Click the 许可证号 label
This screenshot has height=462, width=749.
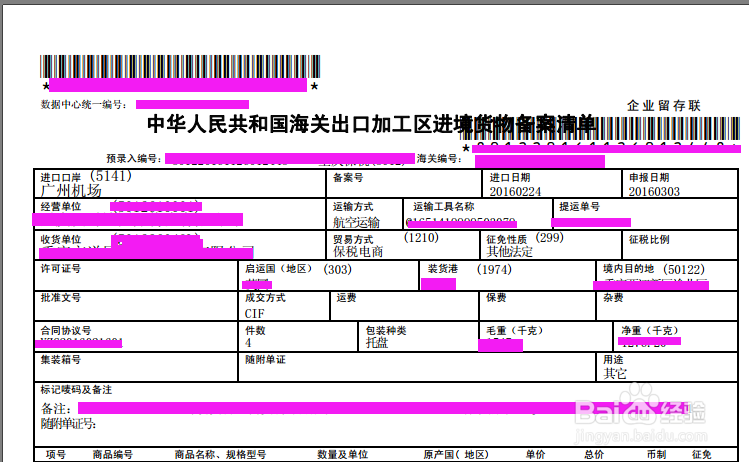click(x=61, y=269)
